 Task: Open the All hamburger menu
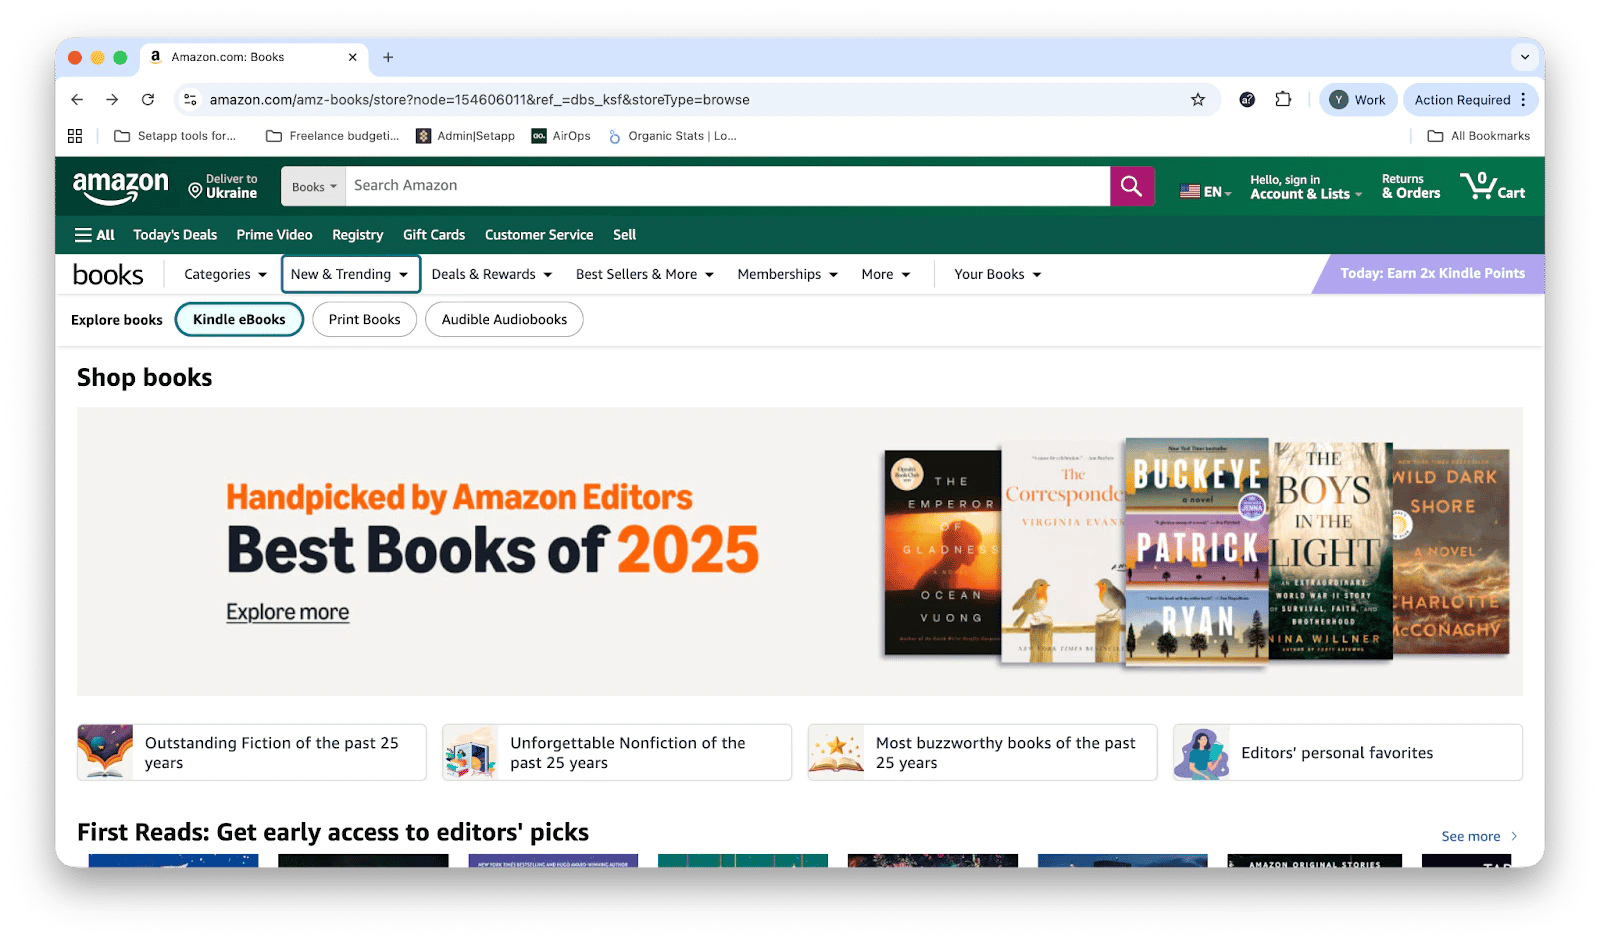click(x=94, y=235)
